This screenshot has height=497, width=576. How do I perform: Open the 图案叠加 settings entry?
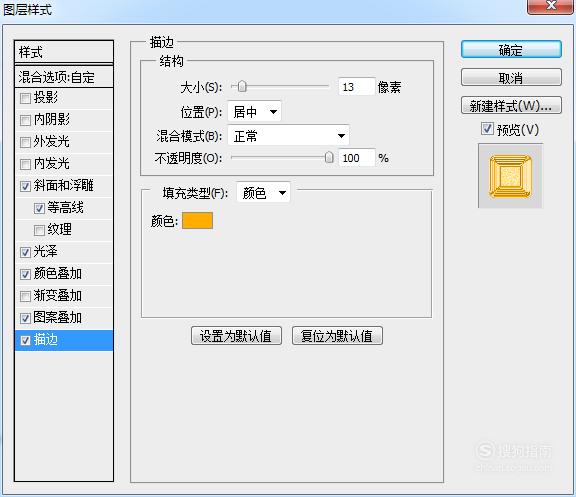57,318
